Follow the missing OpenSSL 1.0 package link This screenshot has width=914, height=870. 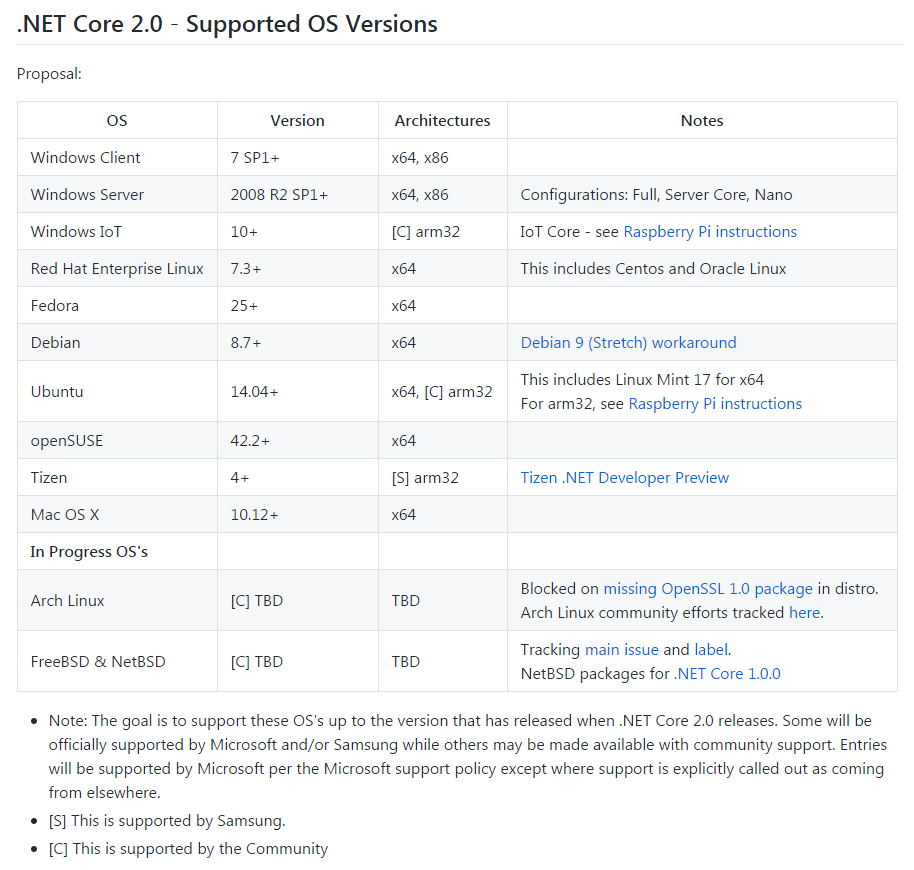[x=708, y=589]
